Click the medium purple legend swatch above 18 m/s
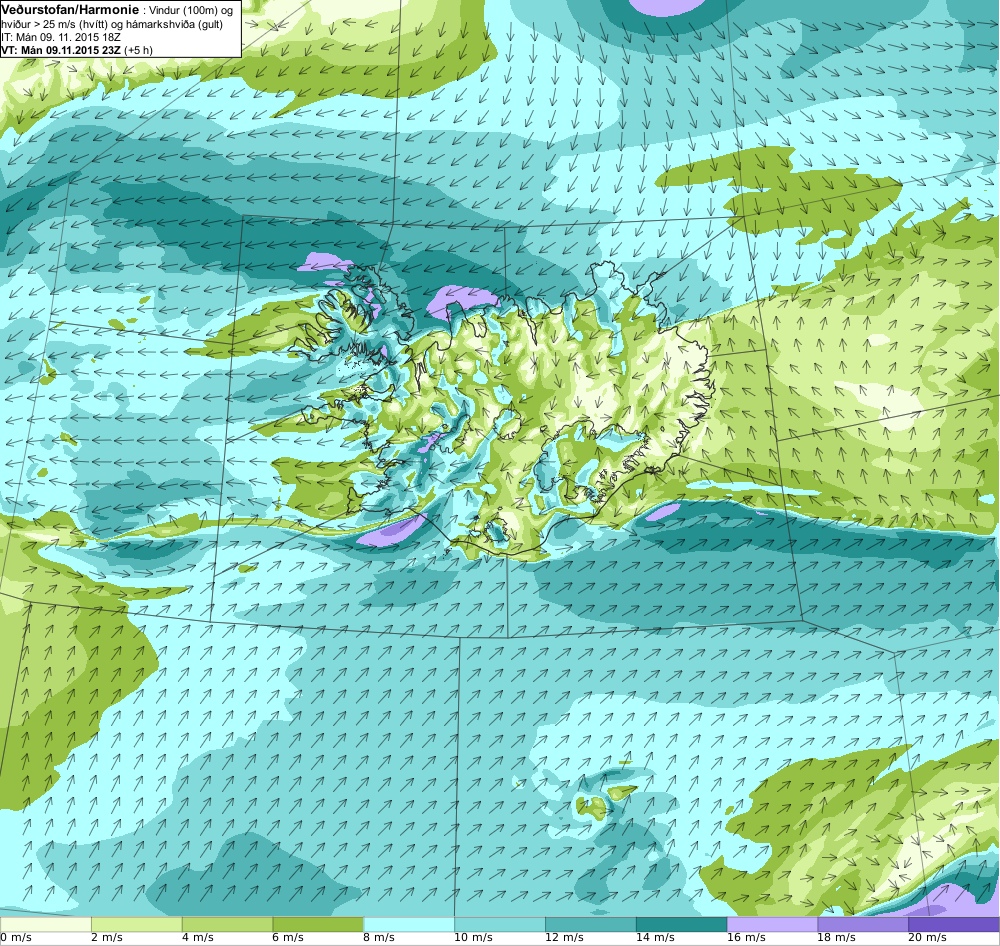 tap(864, 924)
